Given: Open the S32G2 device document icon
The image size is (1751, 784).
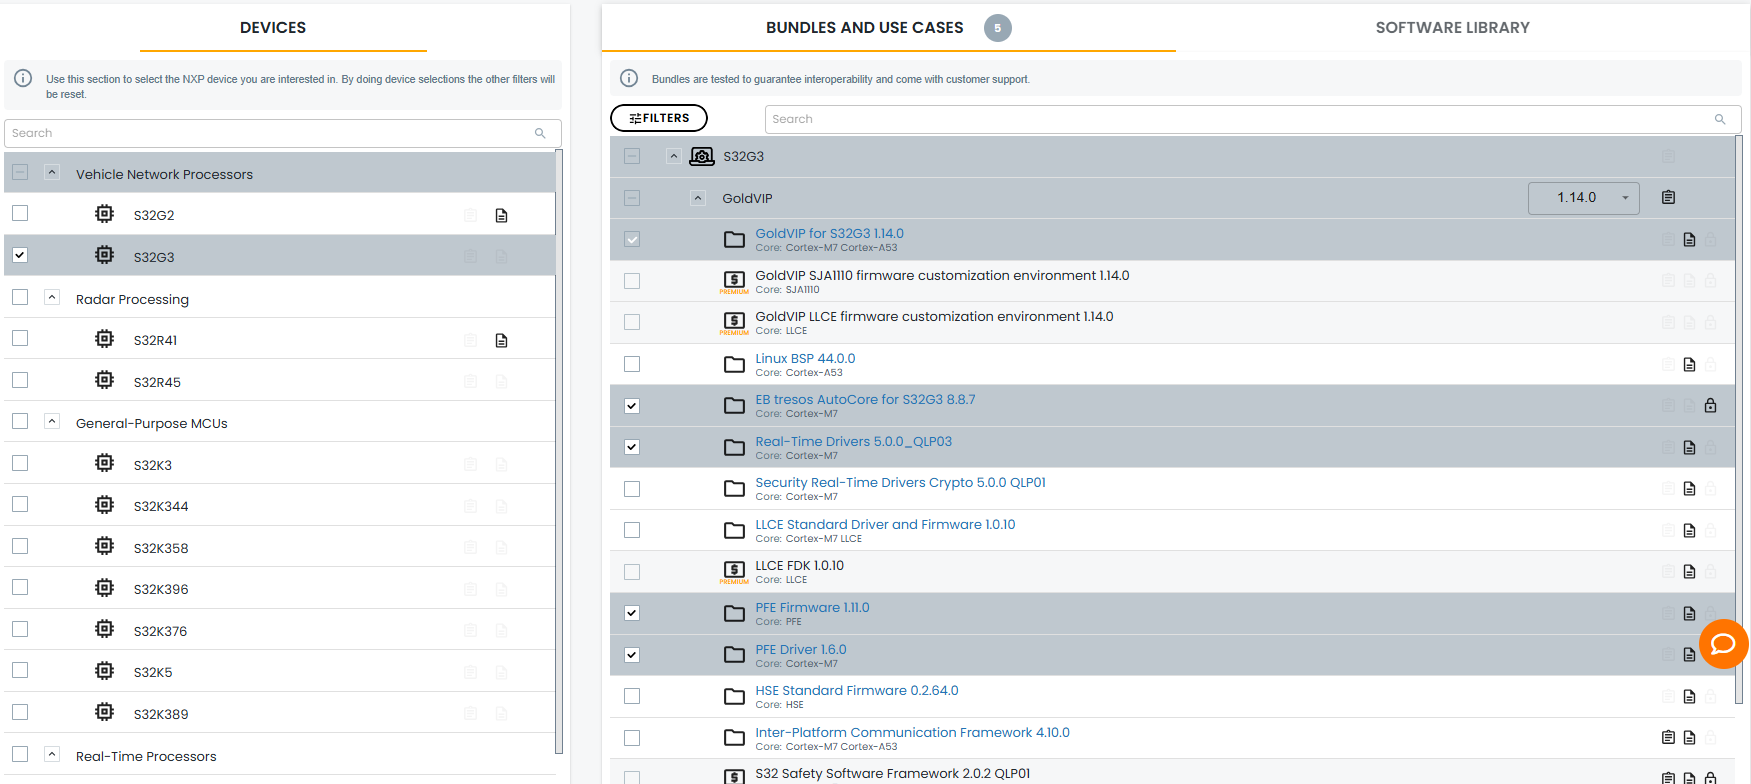Looking at the screenshot, I should coord(502,215).
